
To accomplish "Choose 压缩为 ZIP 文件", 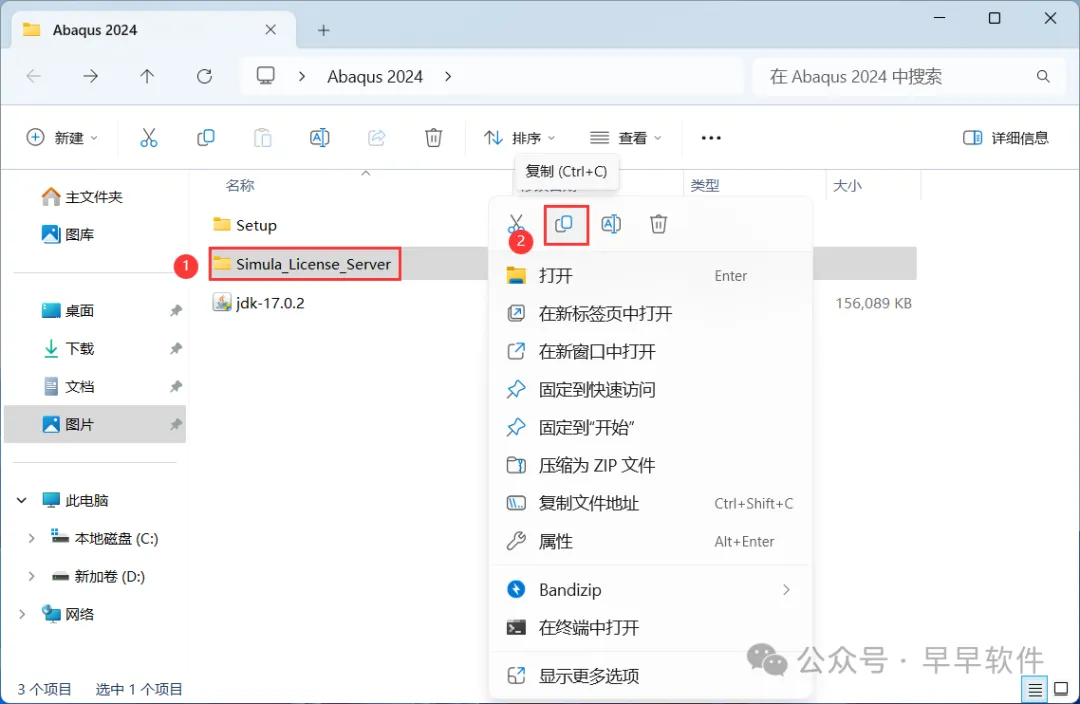I will coord(651,465).
